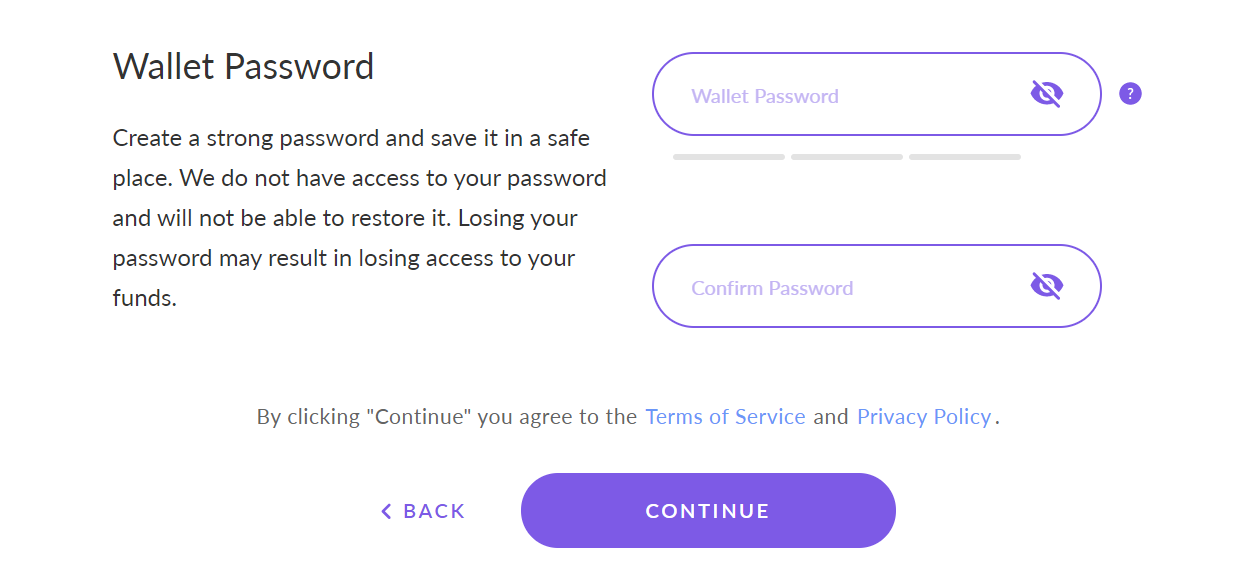Click the purple CONTINUE button
1233x568 pixels.
[708, 511]
